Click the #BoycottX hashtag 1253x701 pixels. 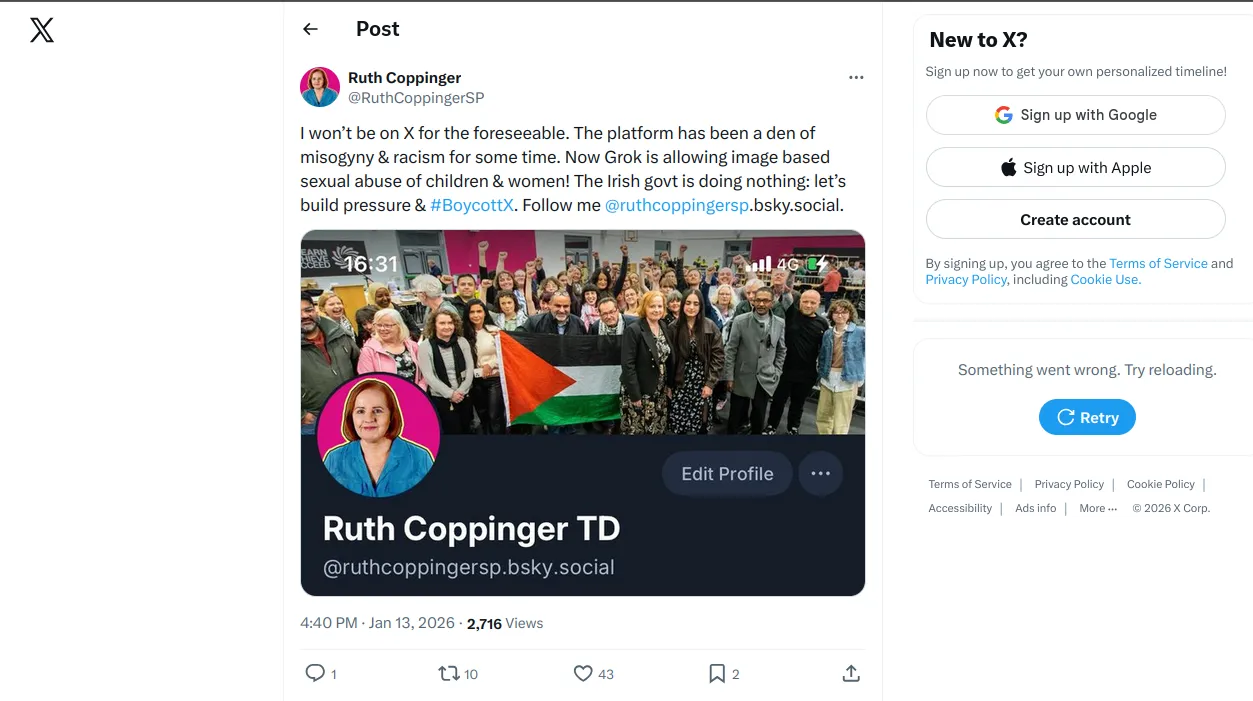tap(472, 205)
